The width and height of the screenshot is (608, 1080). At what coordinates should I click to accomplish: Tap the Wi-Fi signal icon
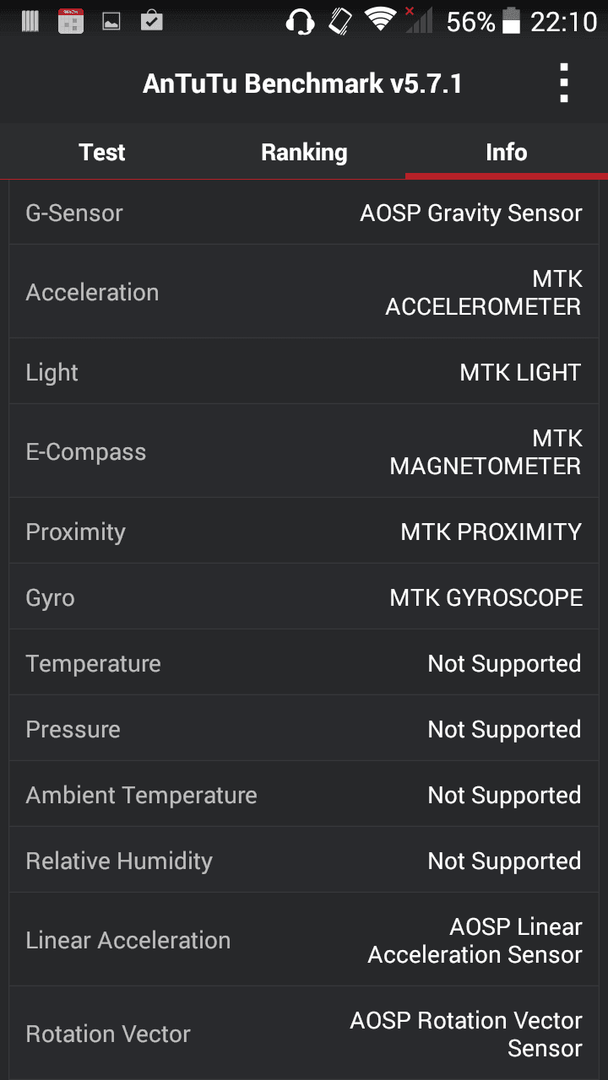click(381, 21)
